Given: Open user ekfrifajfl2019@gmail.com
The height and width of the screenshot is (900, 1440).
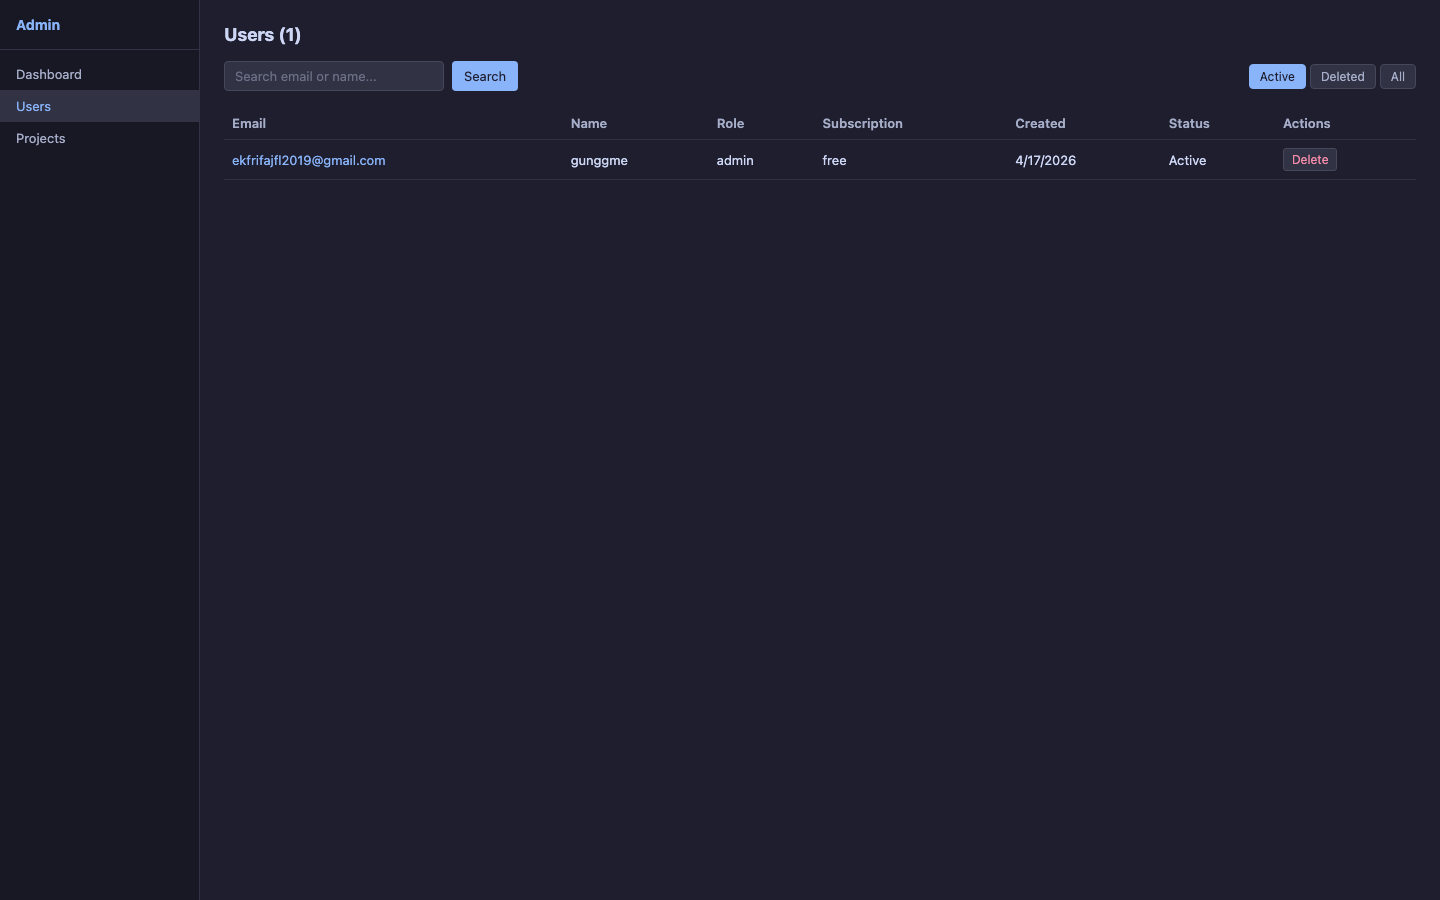Looking at the screenshot, I should [308, 161].
